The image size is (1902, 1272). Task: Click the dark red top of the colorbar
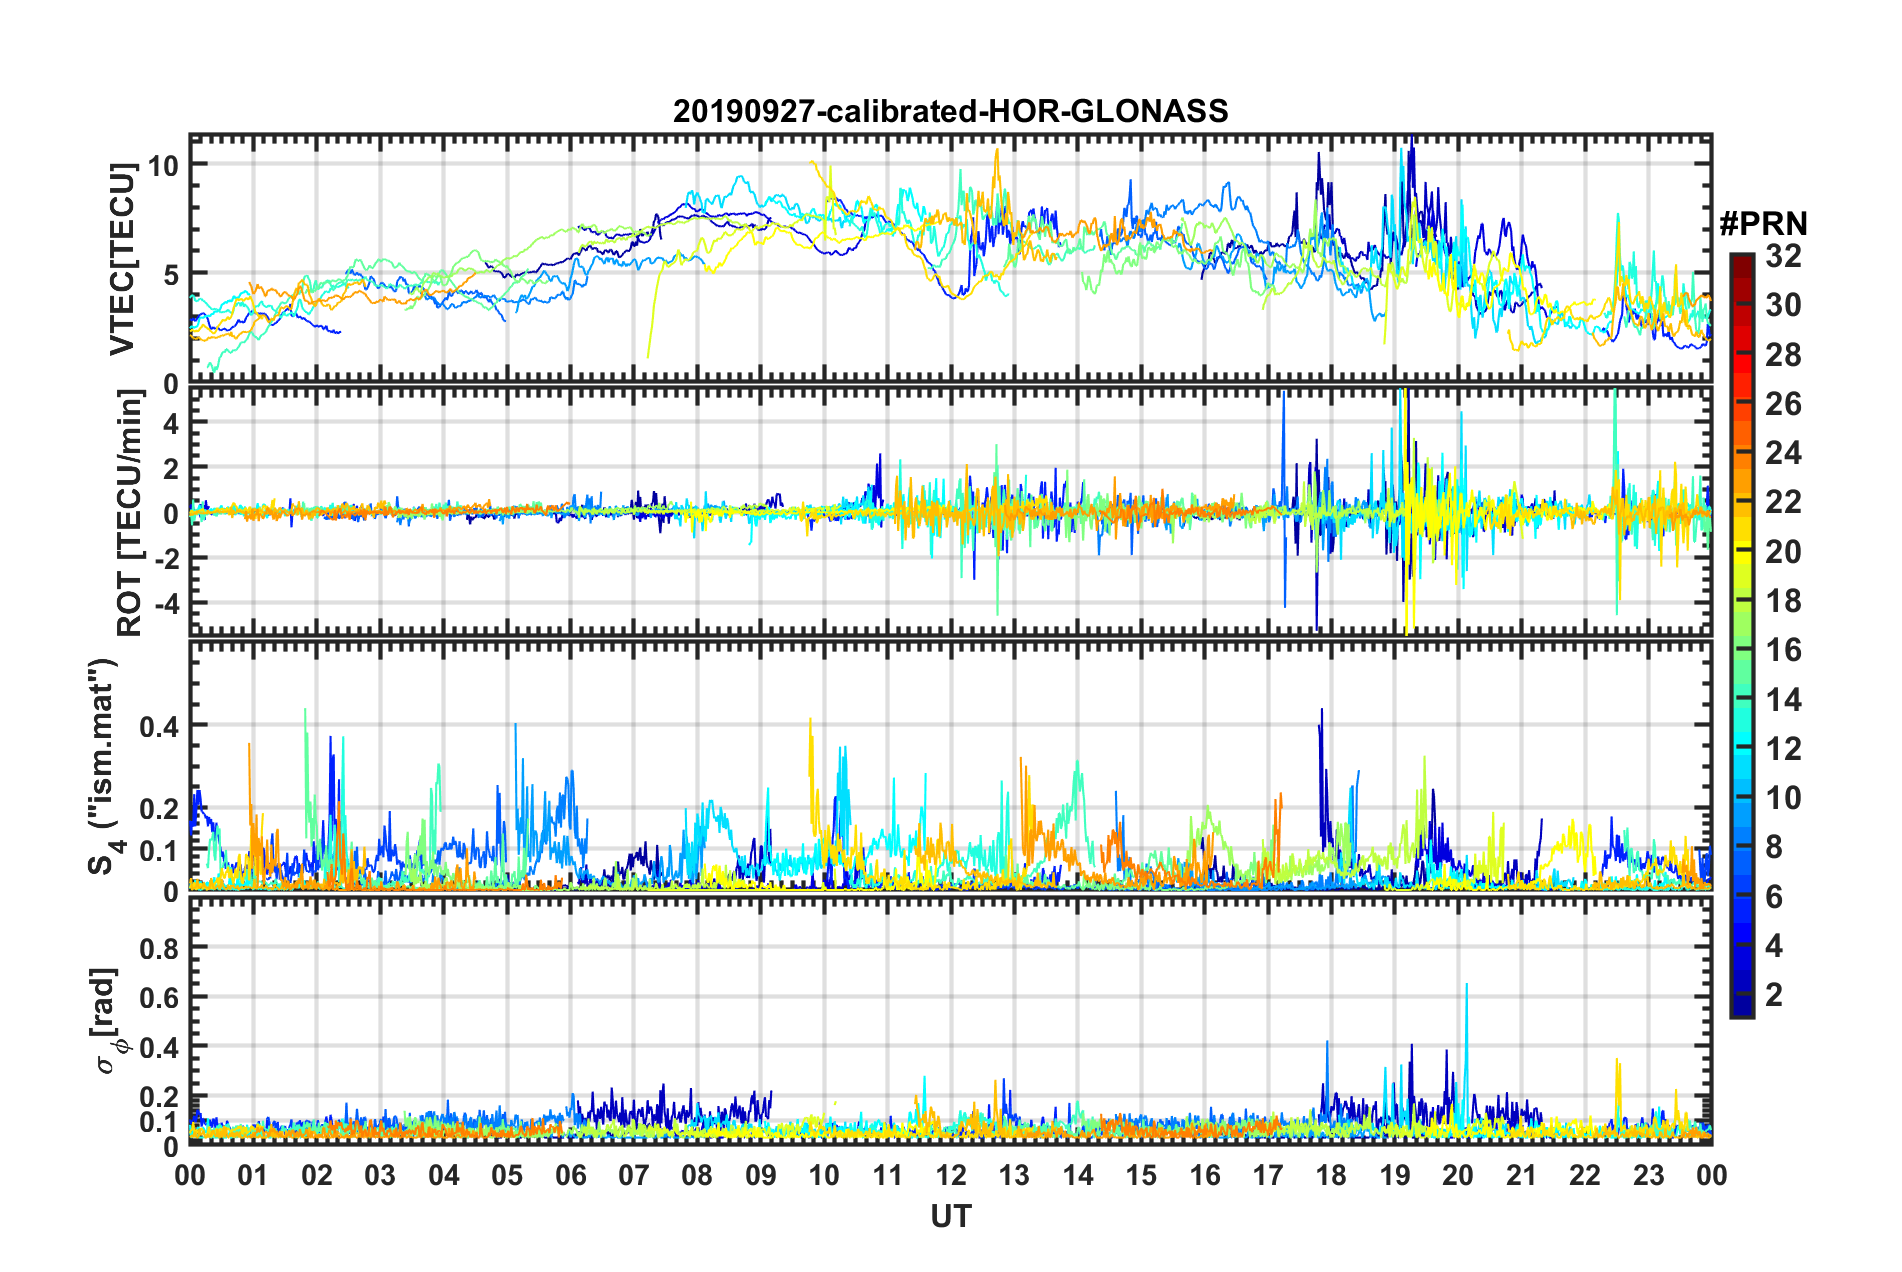tap(1741, 262)
